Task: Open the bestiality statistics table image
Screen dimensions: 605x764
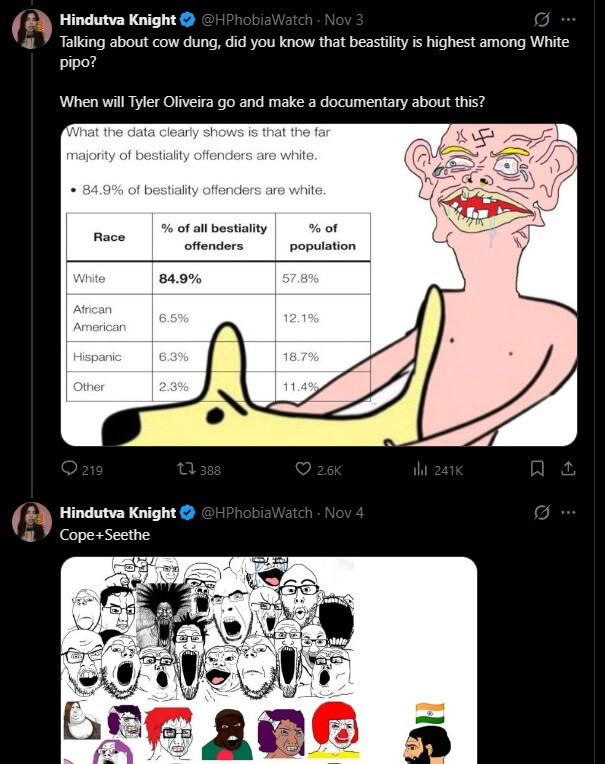Action: coord(319,285)
